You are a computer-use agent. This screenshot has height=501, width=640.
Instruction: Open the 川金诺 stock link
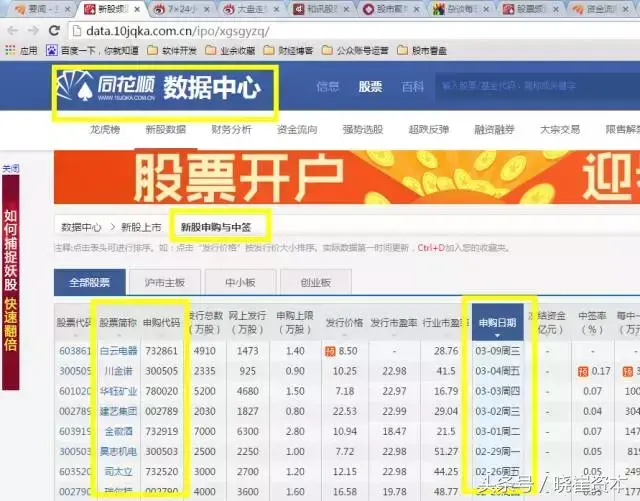(x=118, y=371)
